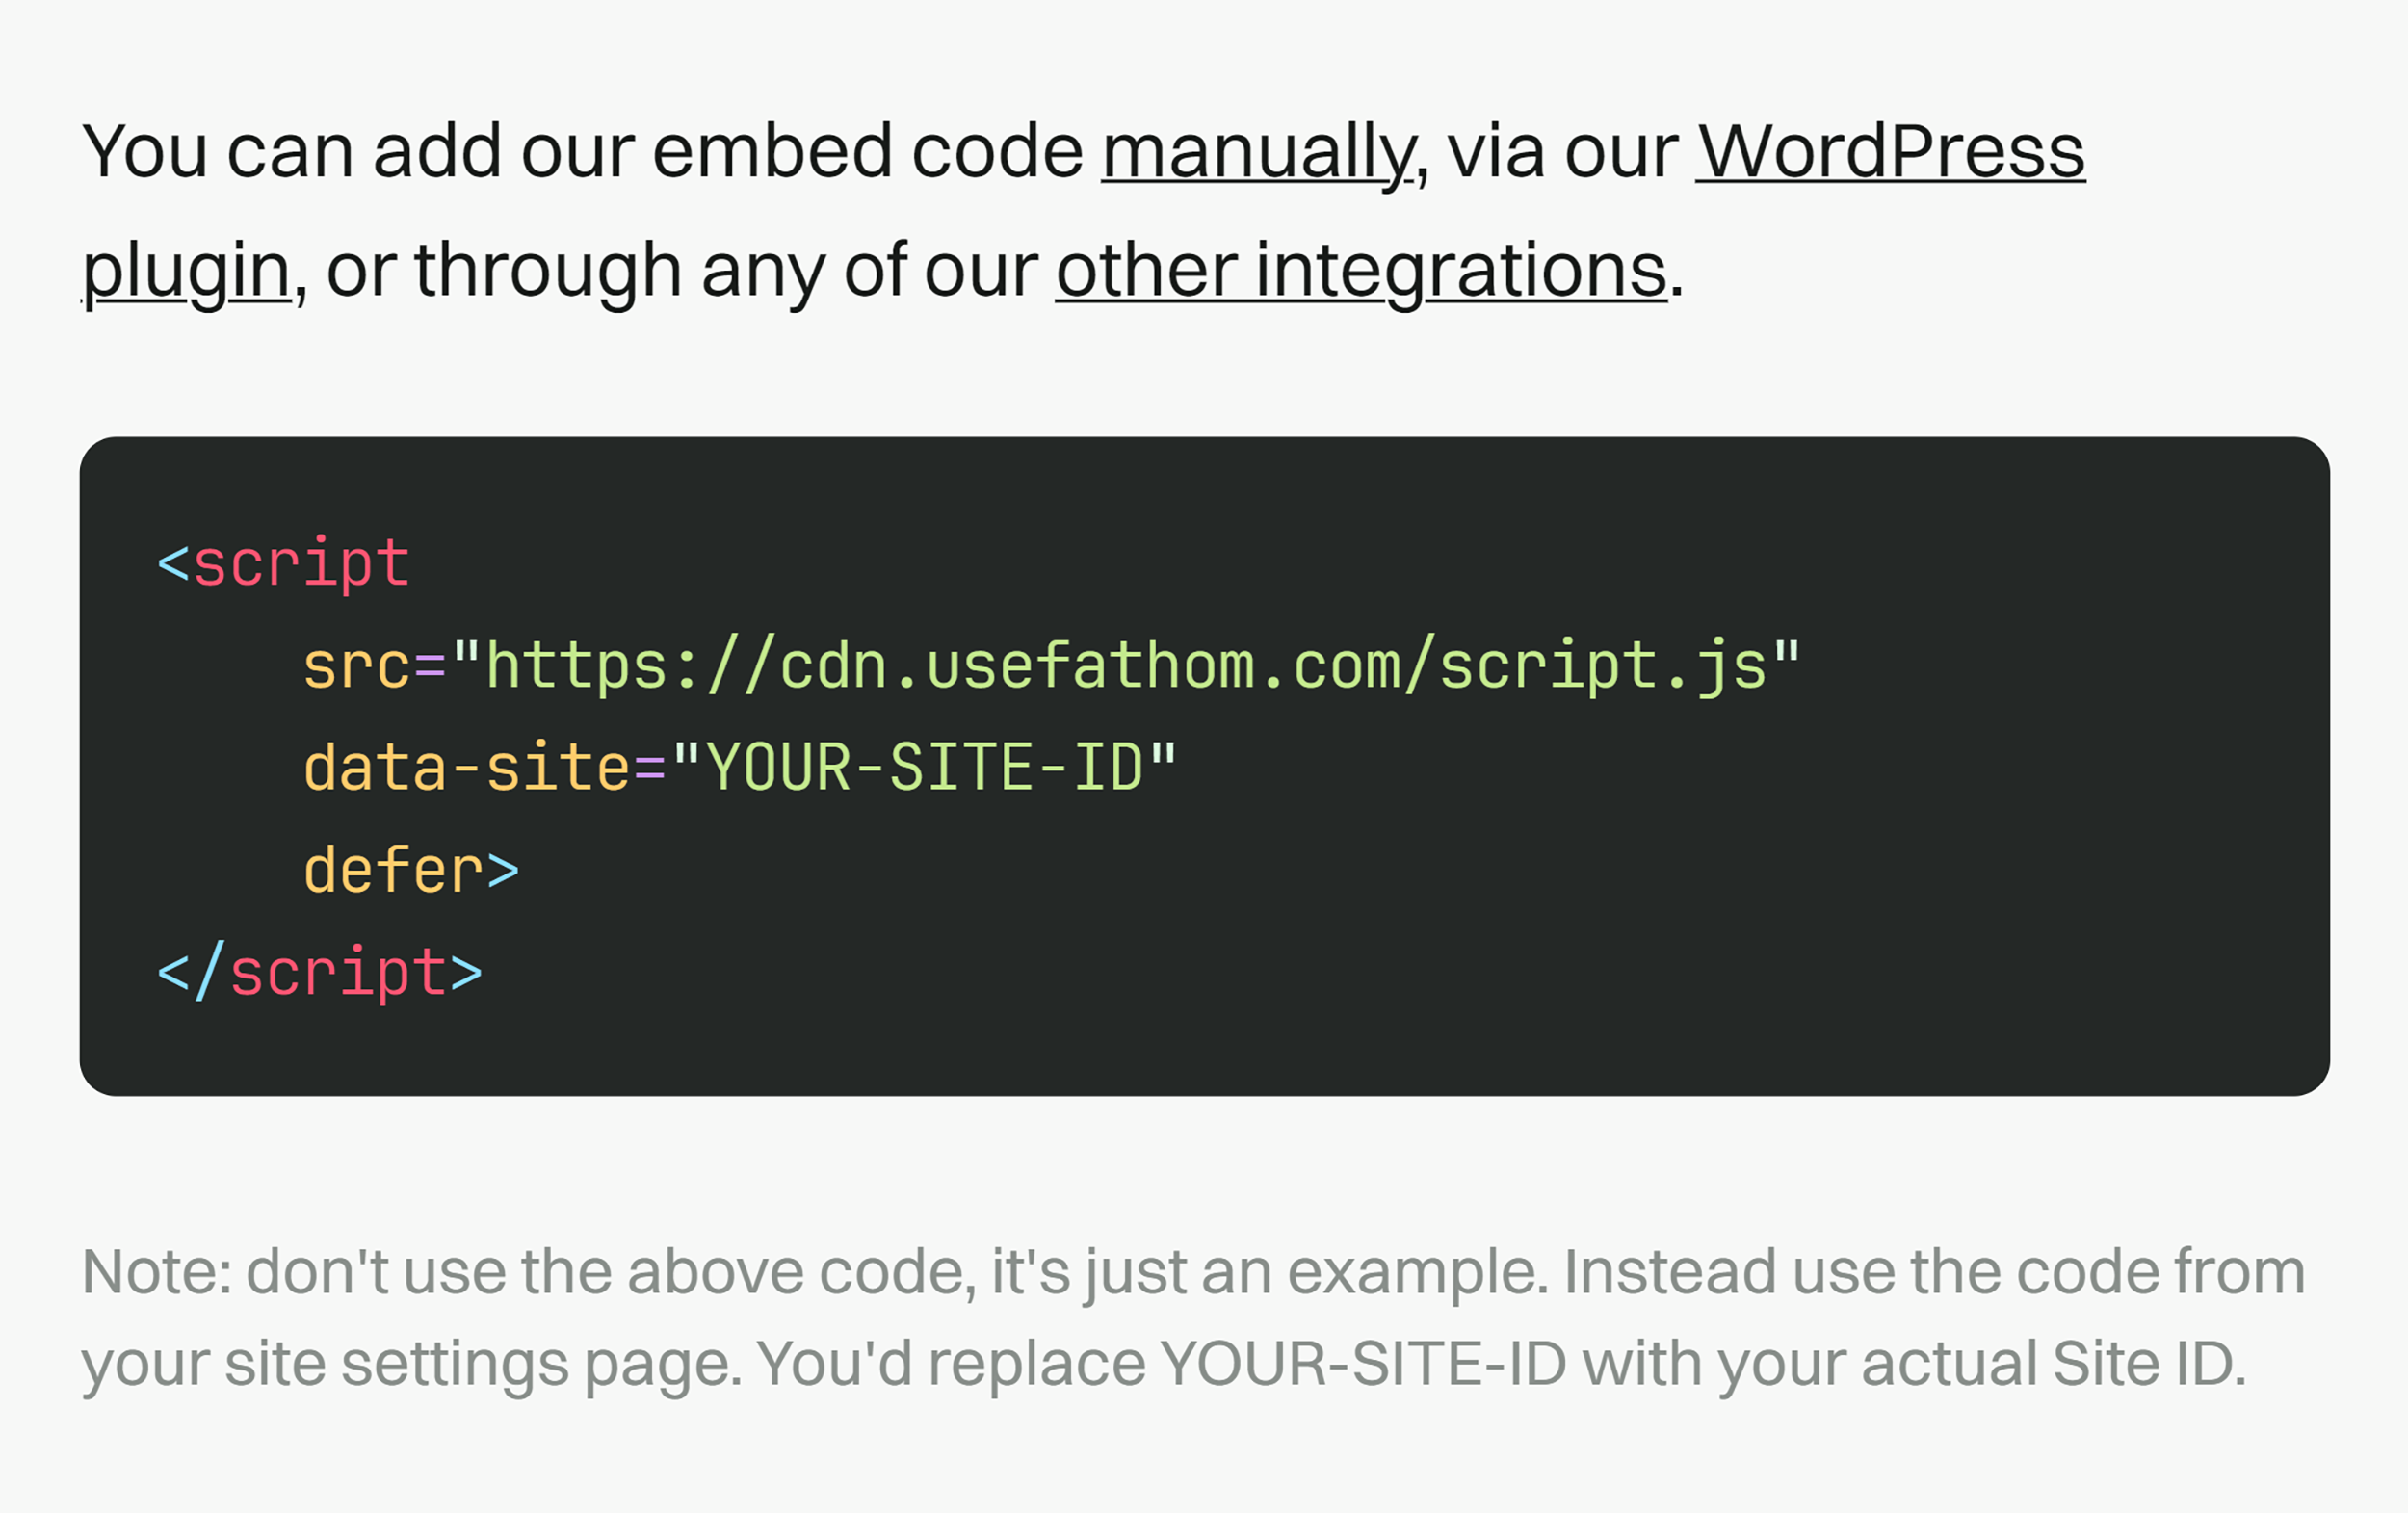This screenshot has height=1513, width=2408.
Task: Open the "manually" link
Action: (1257, 152)
